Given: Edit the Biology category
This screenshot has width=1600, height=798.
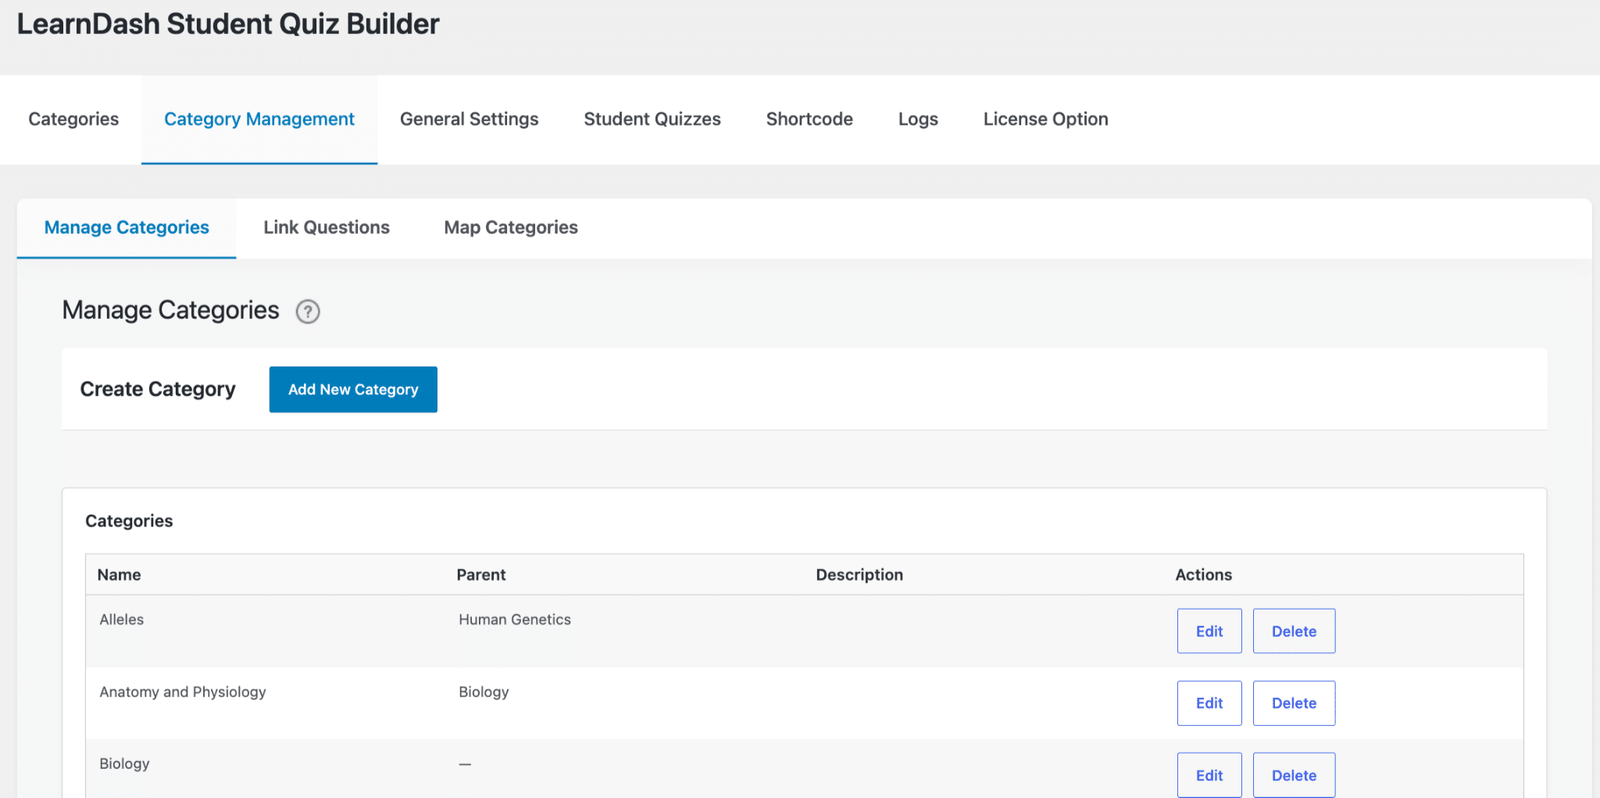Looking at the screenshot, I should coord(1209,775).
